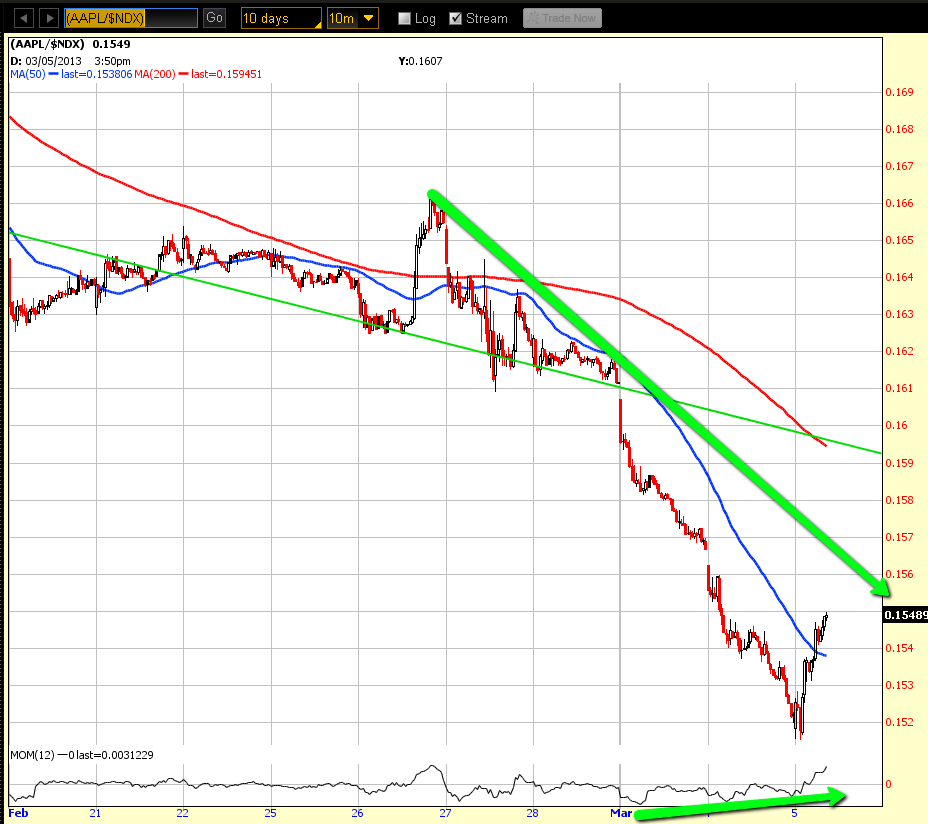This screenshot has height=824, width=928.
Task: Toggle the Stream checkbox
Action: coord(455,18)
